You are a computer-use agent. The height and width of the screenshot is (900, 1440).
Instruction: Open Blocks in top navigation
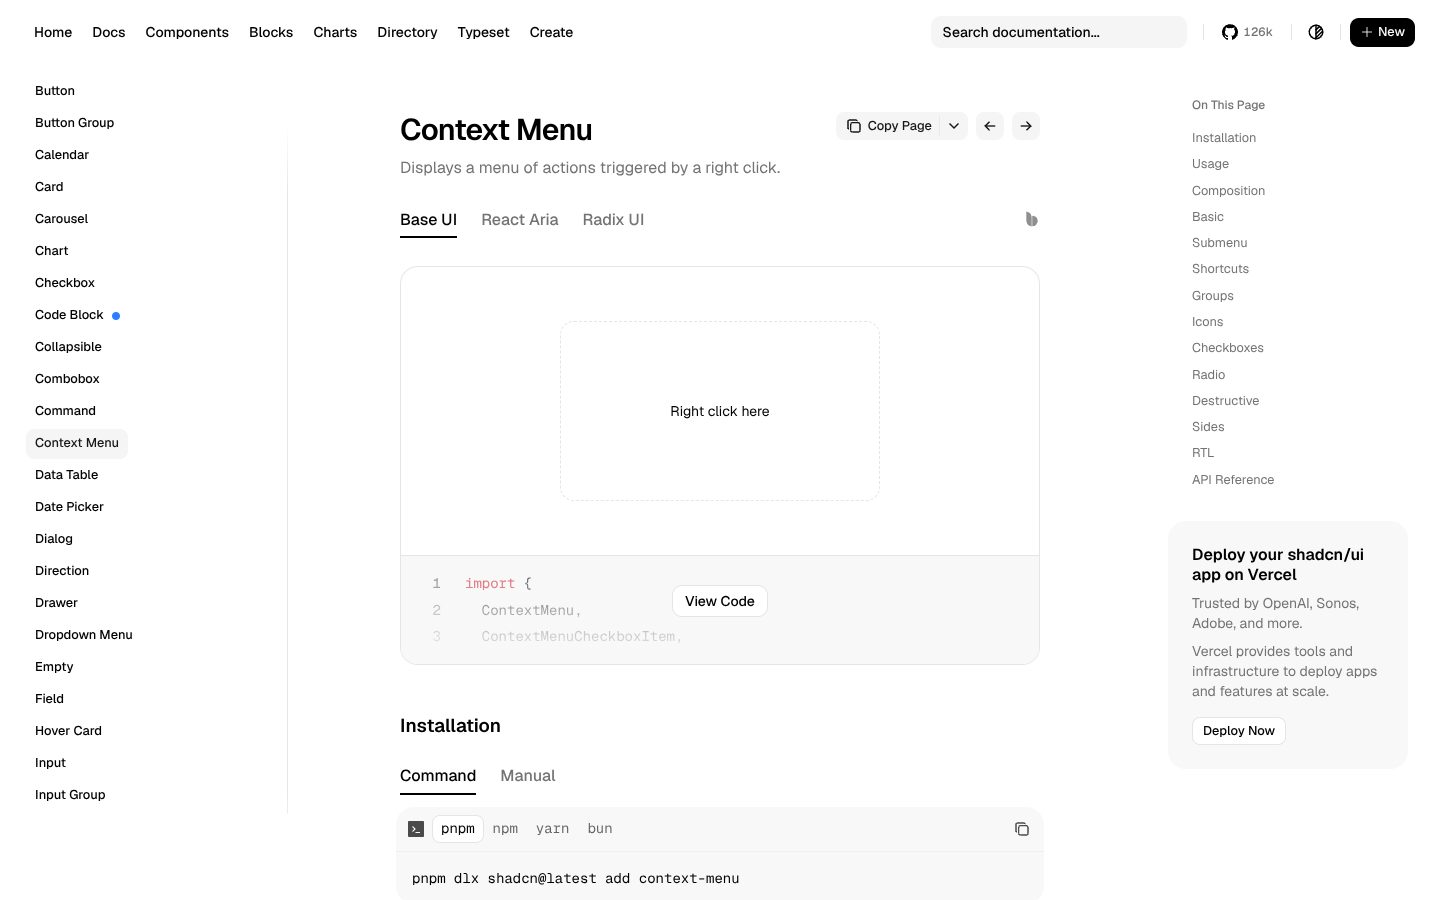click(271, 32)
